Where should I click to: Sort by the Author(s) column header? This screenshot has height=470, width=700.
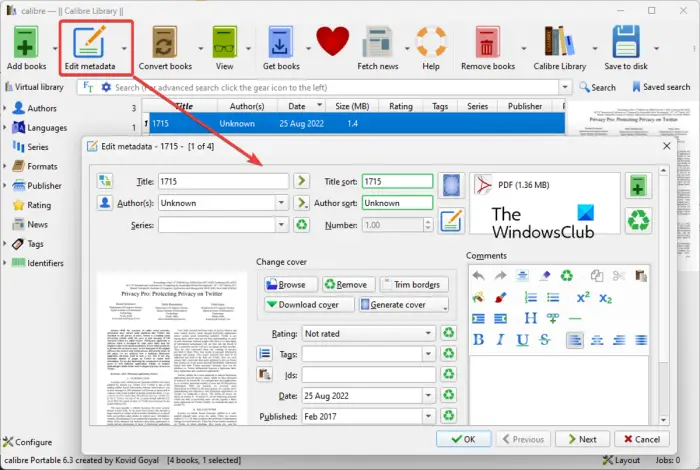click(247, 106)
